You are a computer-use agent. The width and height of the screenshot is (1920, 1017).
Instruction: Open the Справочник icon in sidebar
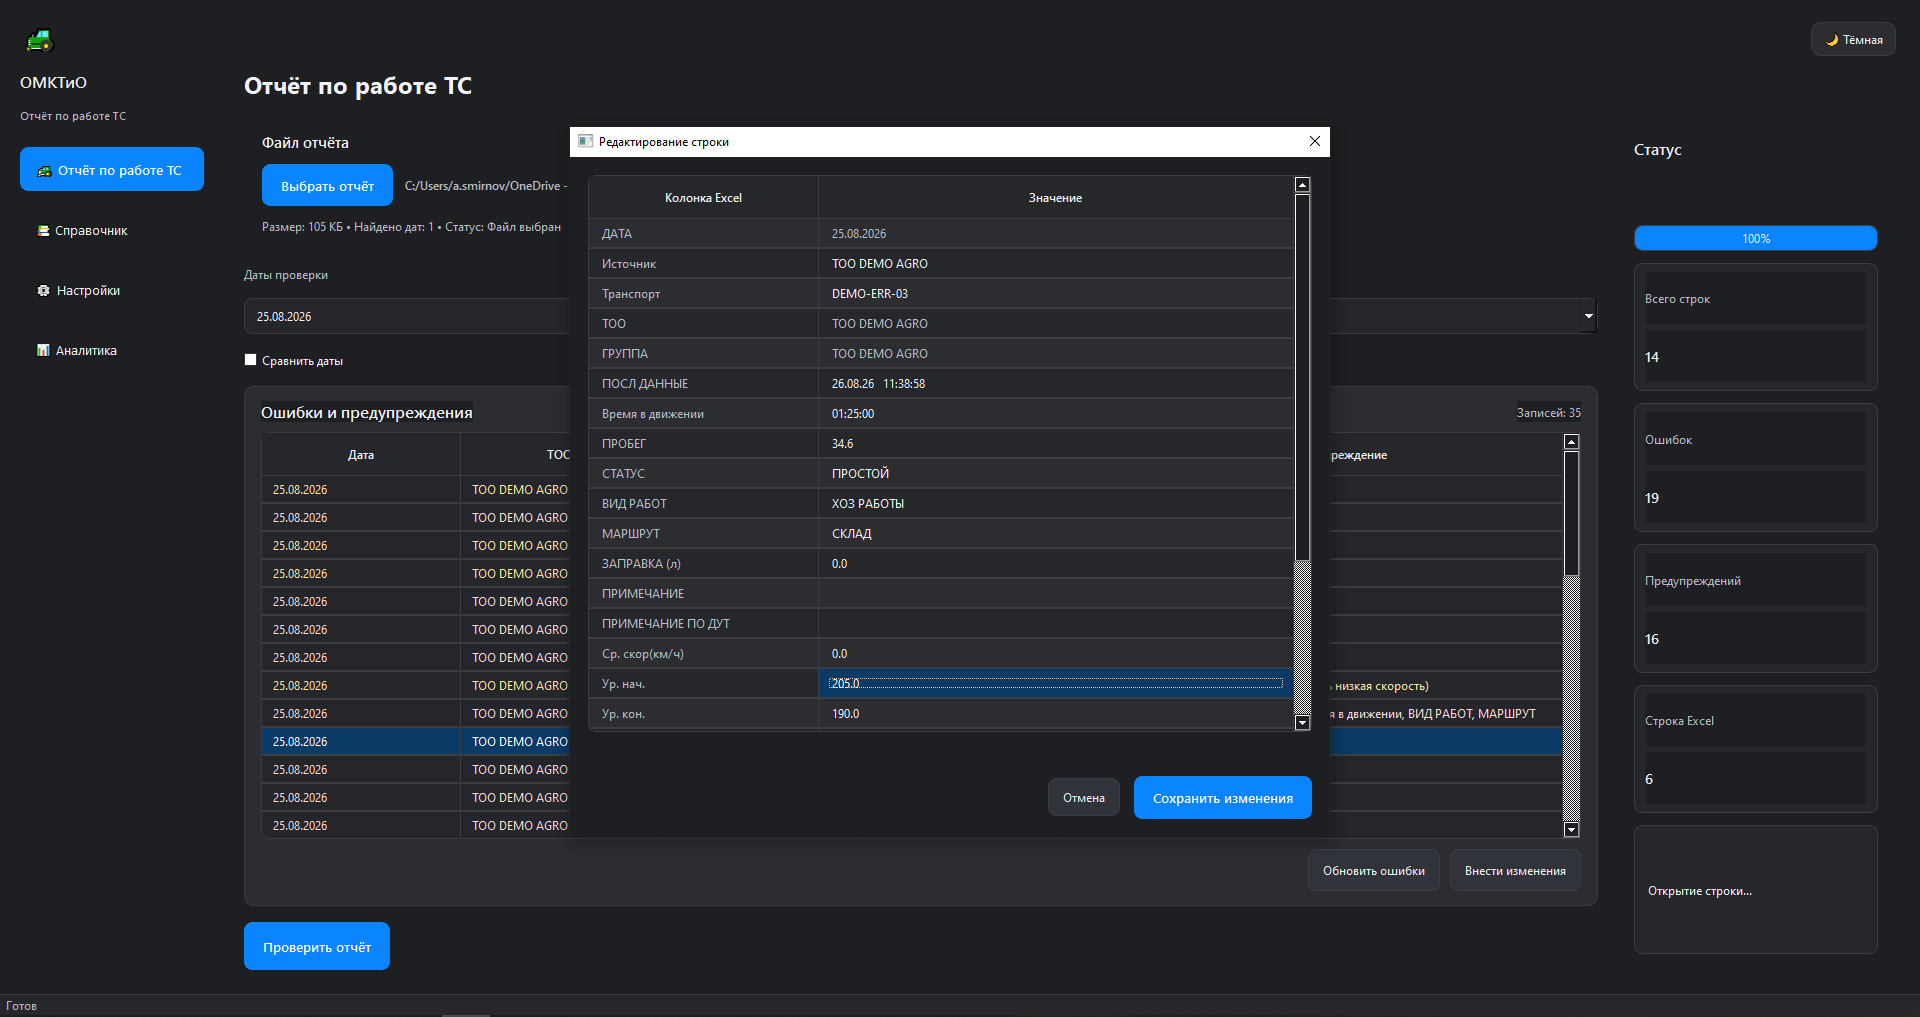43,231
